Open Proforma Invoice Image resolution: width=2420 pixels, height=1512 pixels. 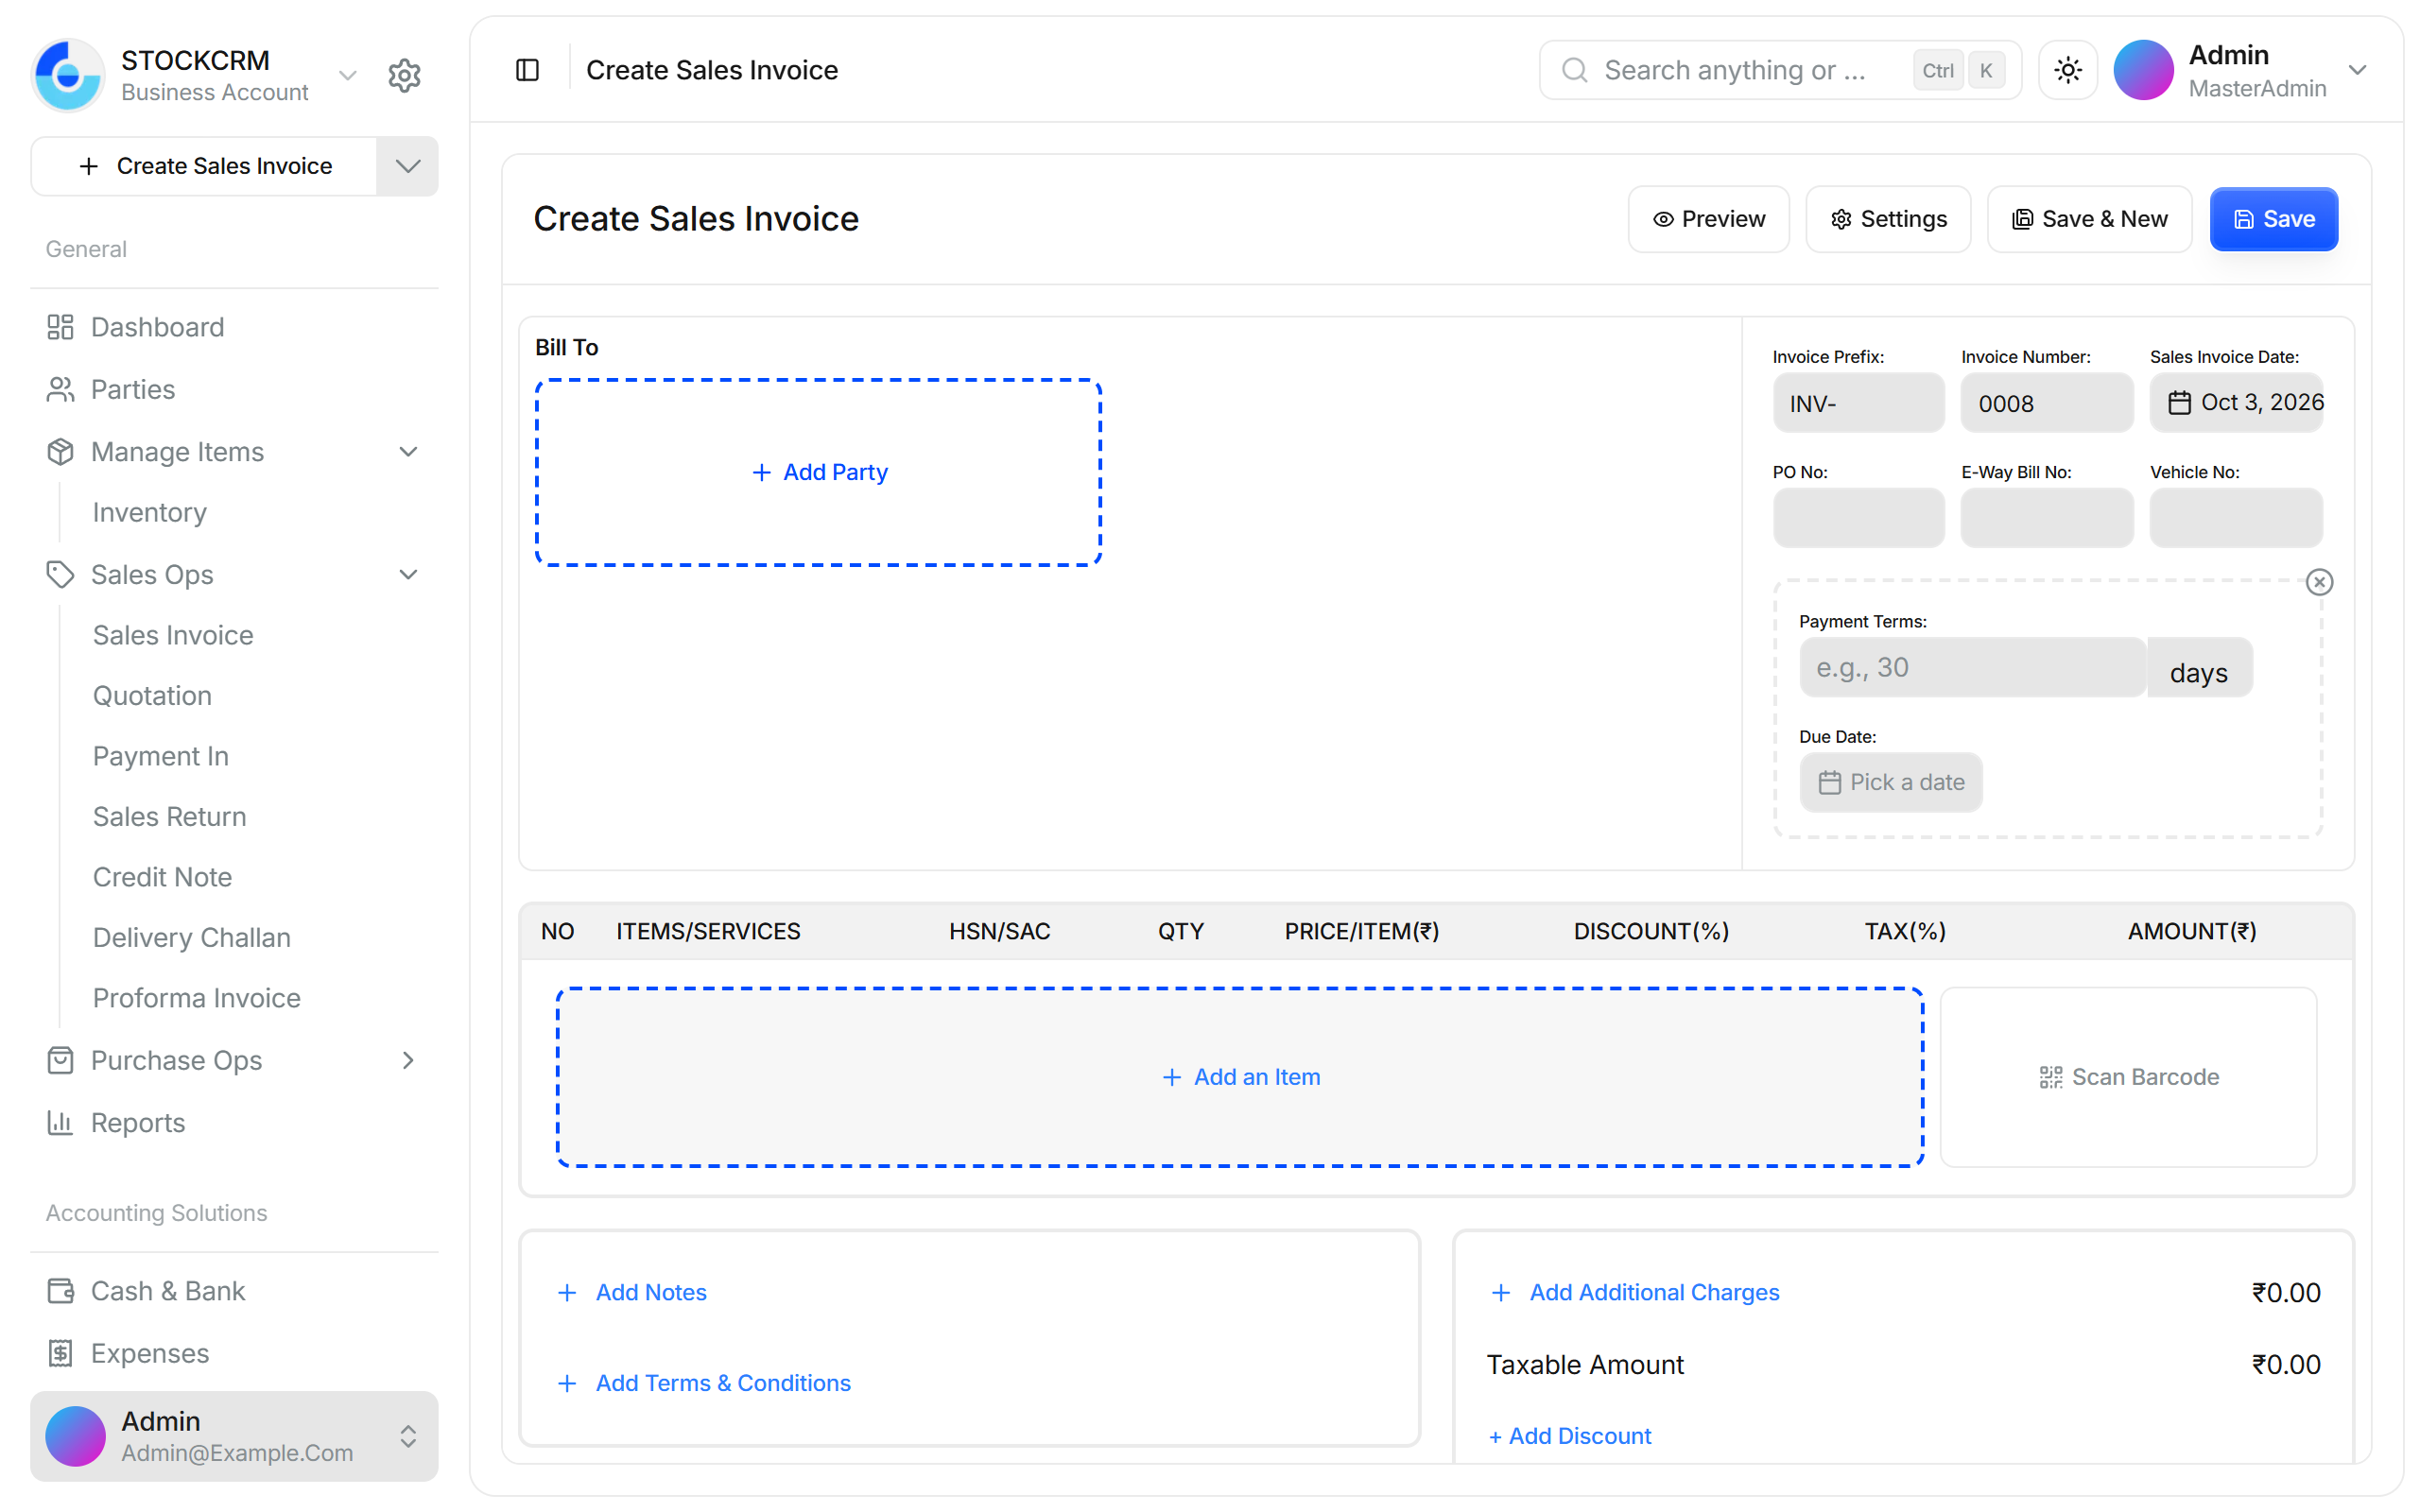(196, 998)
